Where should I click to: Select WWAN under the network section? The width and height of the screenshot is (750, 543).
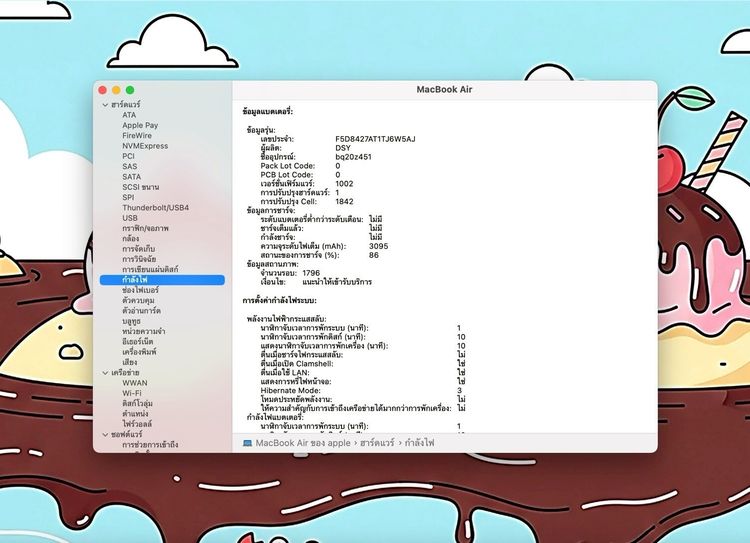(x=135, y=382)
